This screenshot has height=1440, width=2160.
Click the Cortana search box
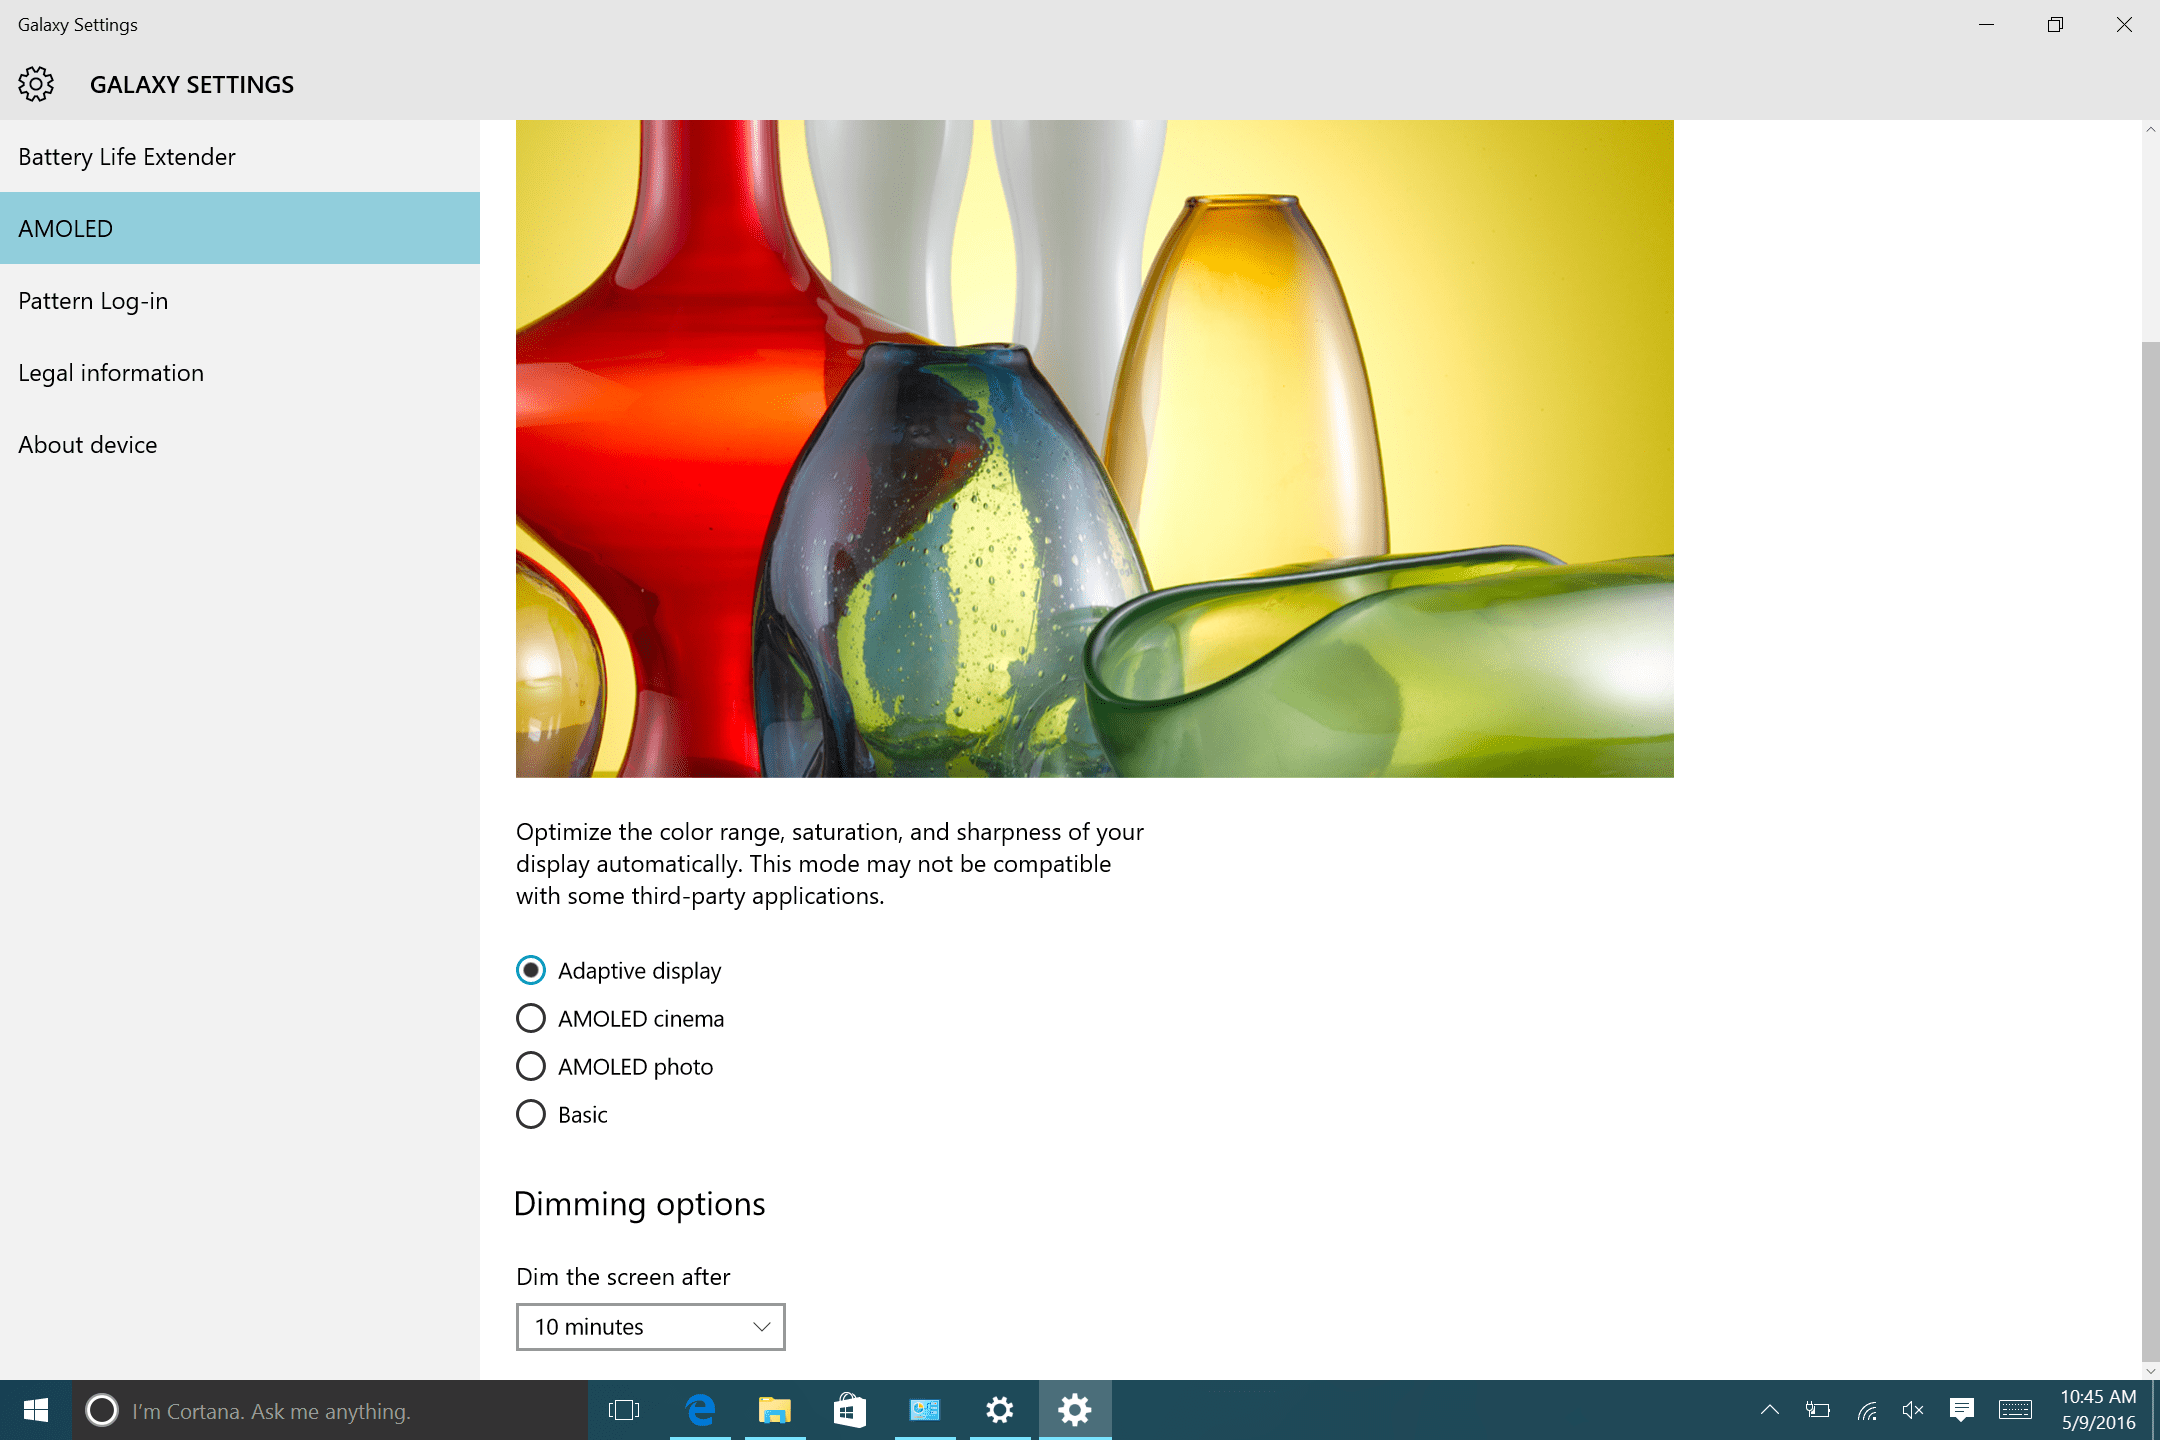330,1411
